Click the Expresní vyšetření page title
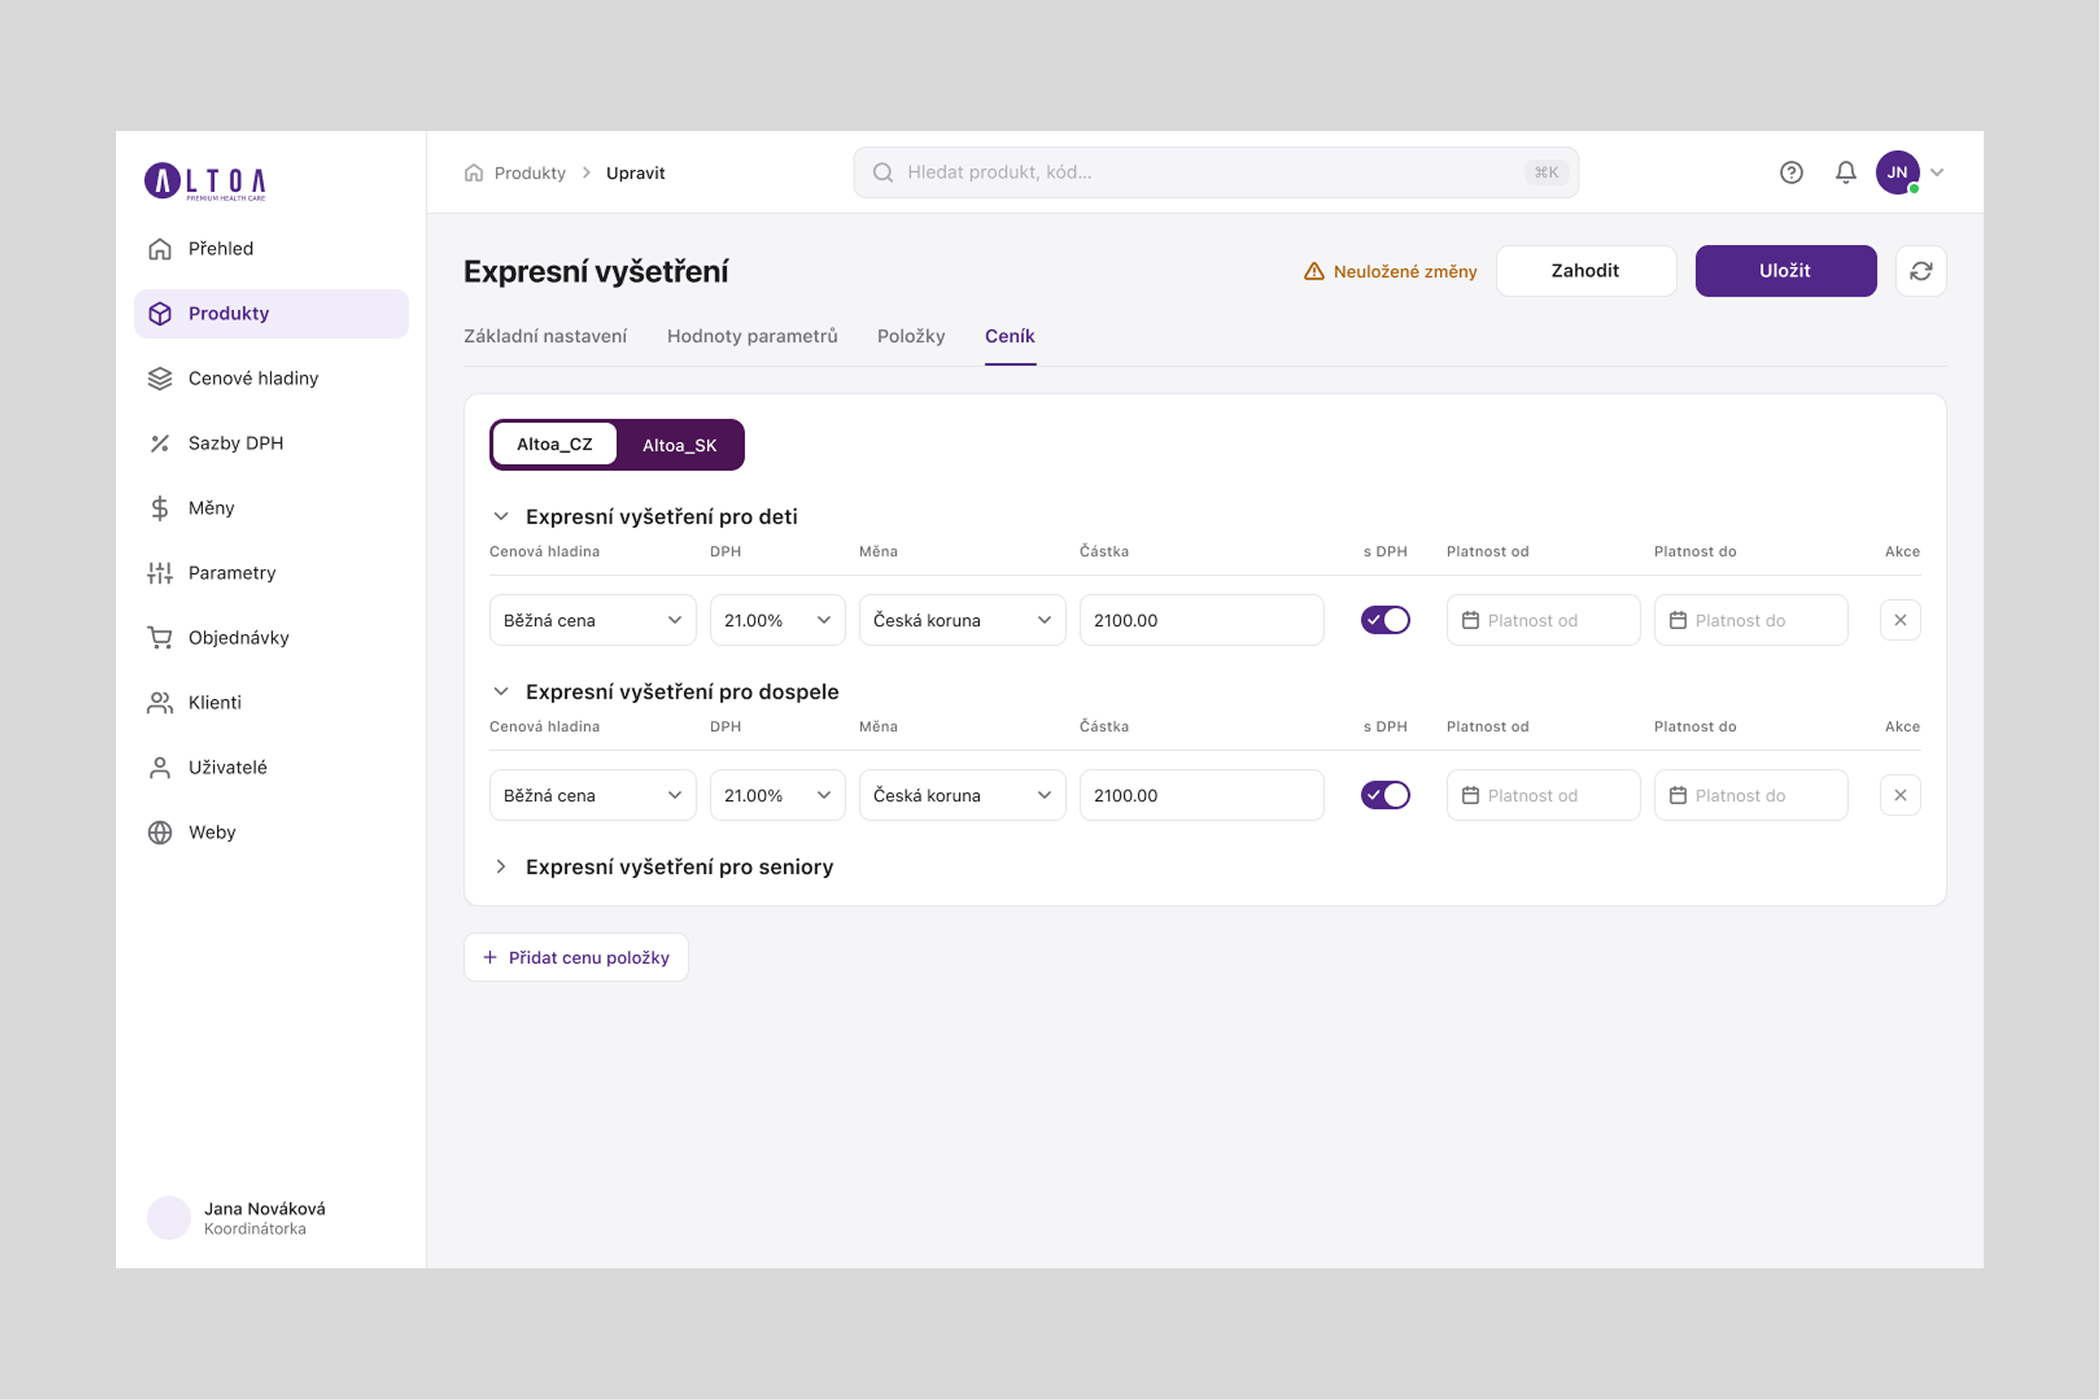Viewport: 2100px width, 1400px height. [x=596, y=272]
